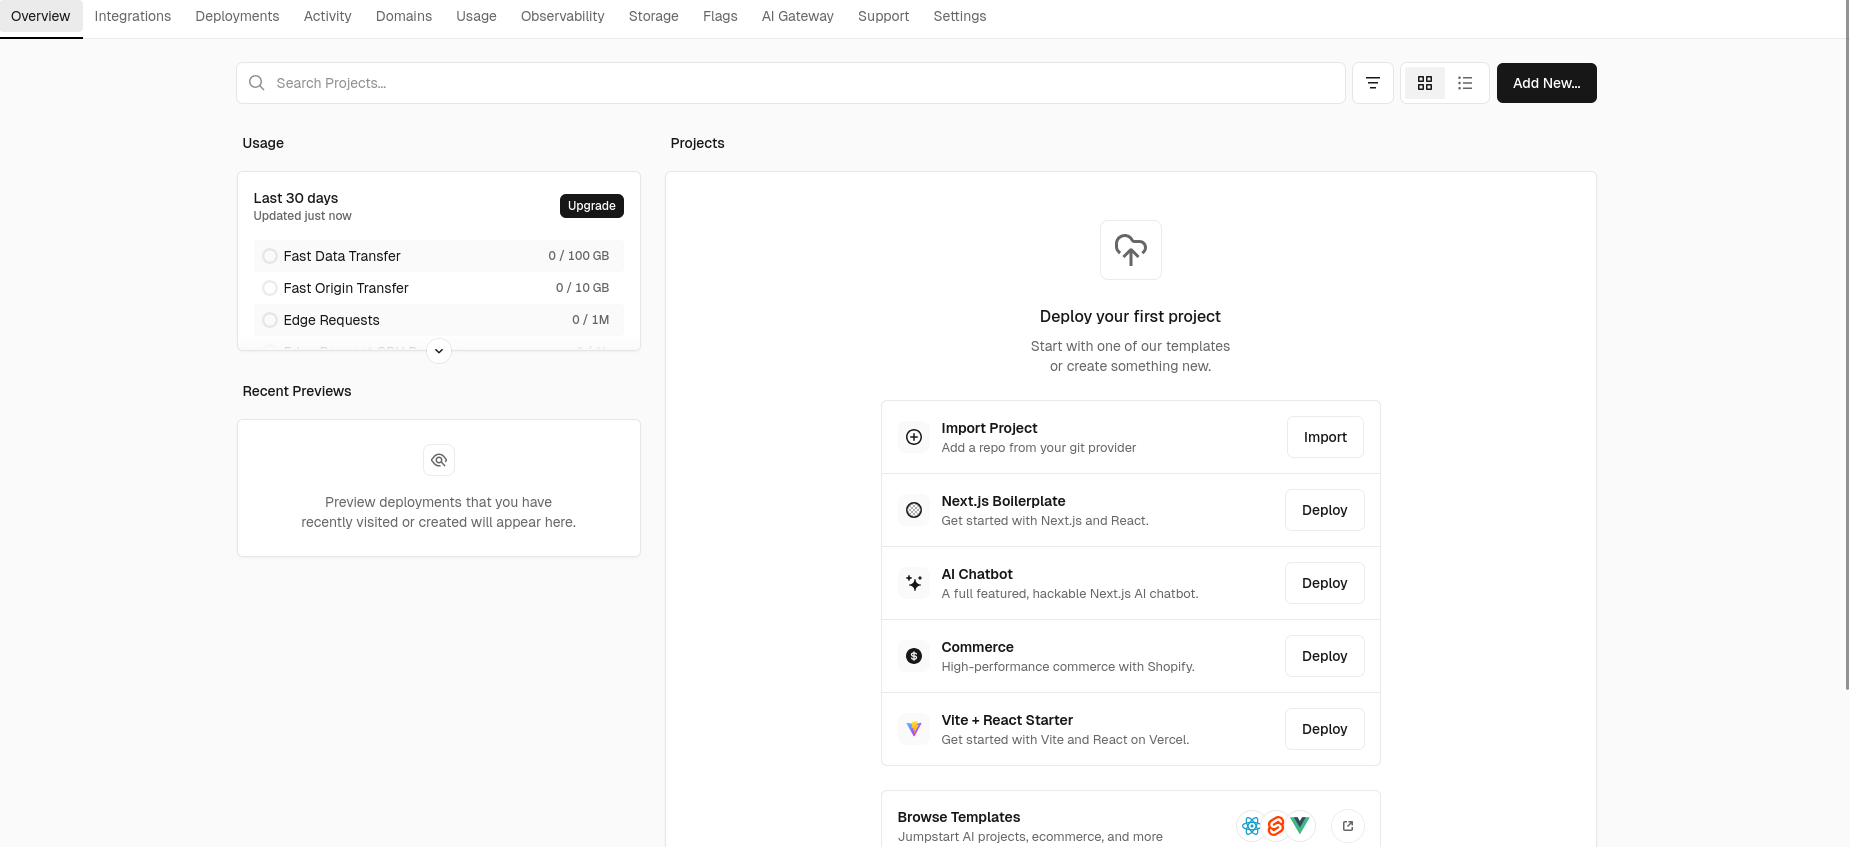Switch to list view
This screenshot has height=847, width=1850.
(1465, 83)
